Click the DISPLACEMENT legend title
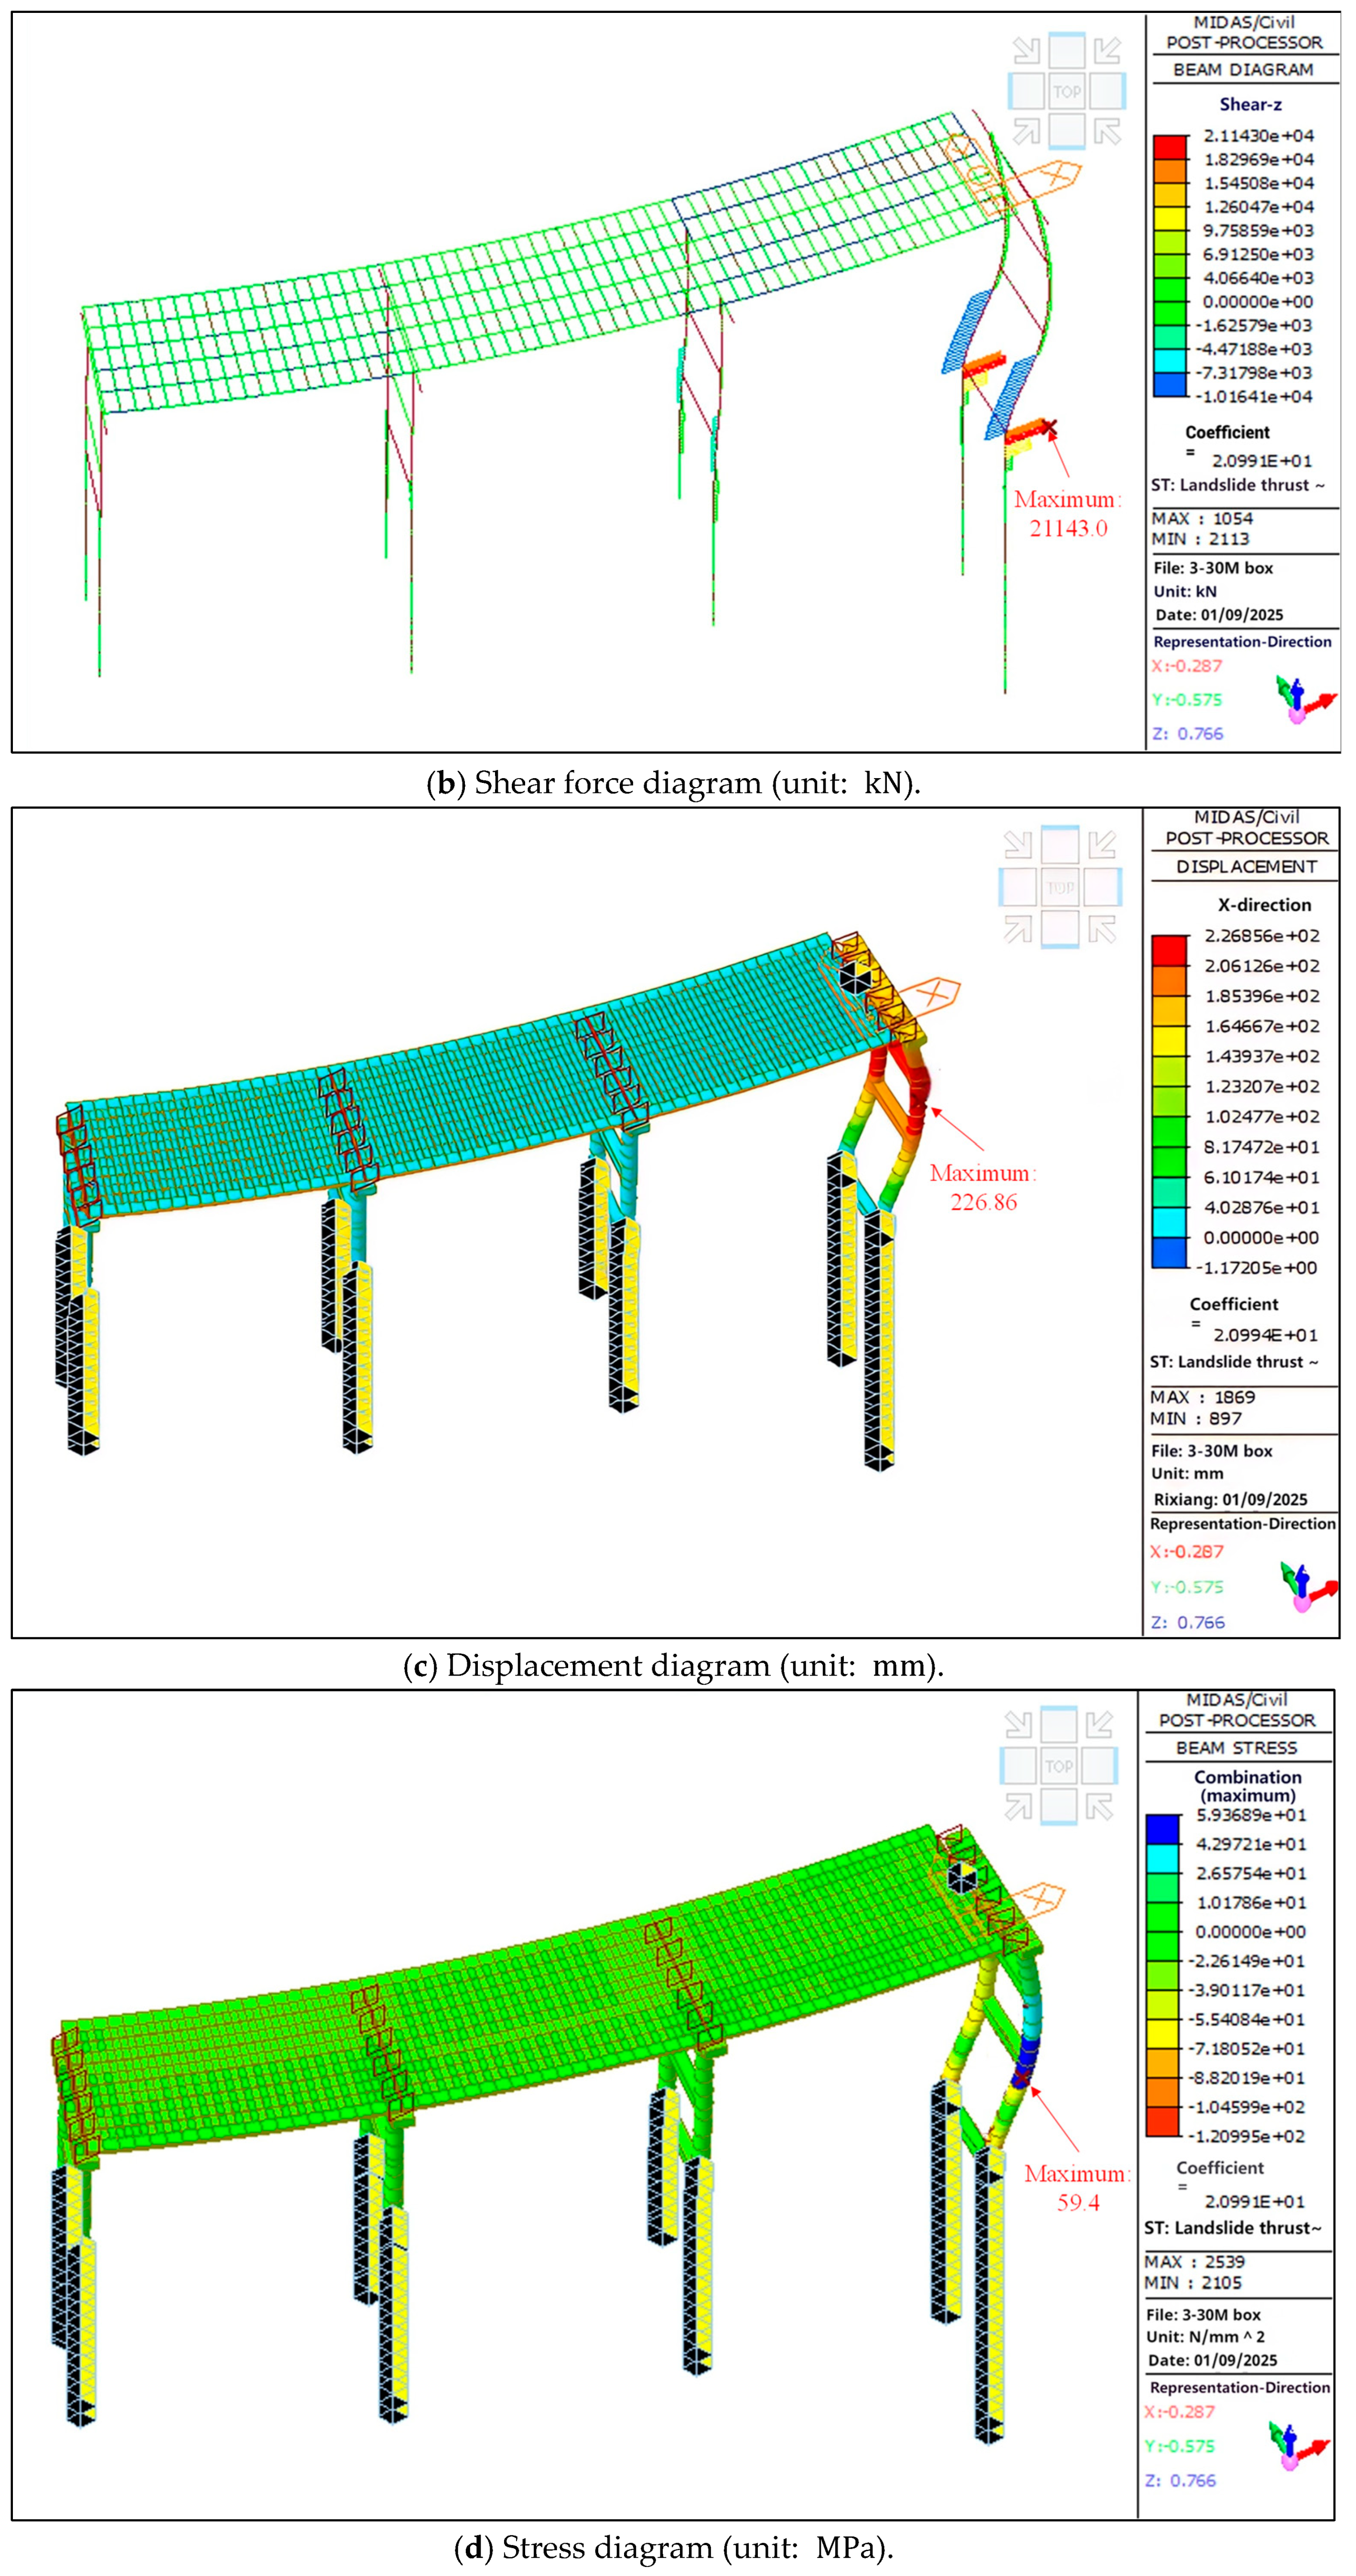This screenshot has width=1356, height=2576. [1246, 867]
